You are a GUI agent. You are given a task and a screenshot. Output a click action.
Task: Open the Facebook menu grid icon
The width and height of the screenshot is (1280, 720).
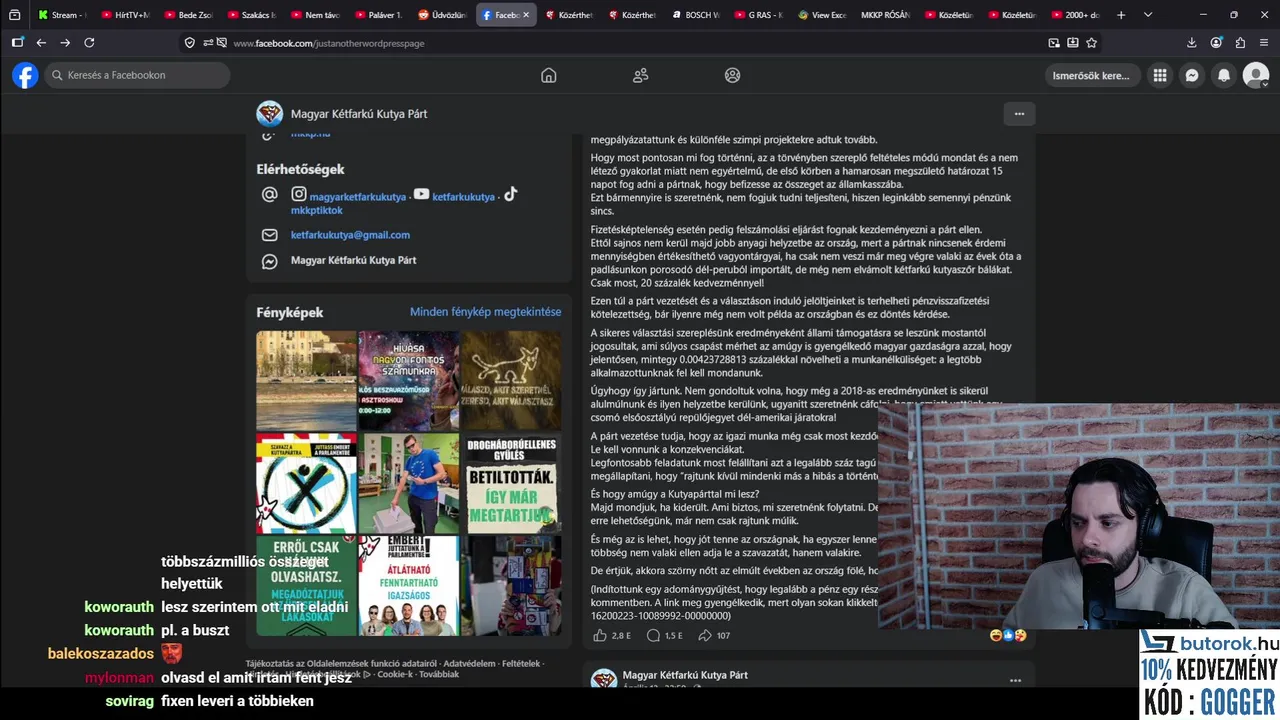tap(1160, 75)
